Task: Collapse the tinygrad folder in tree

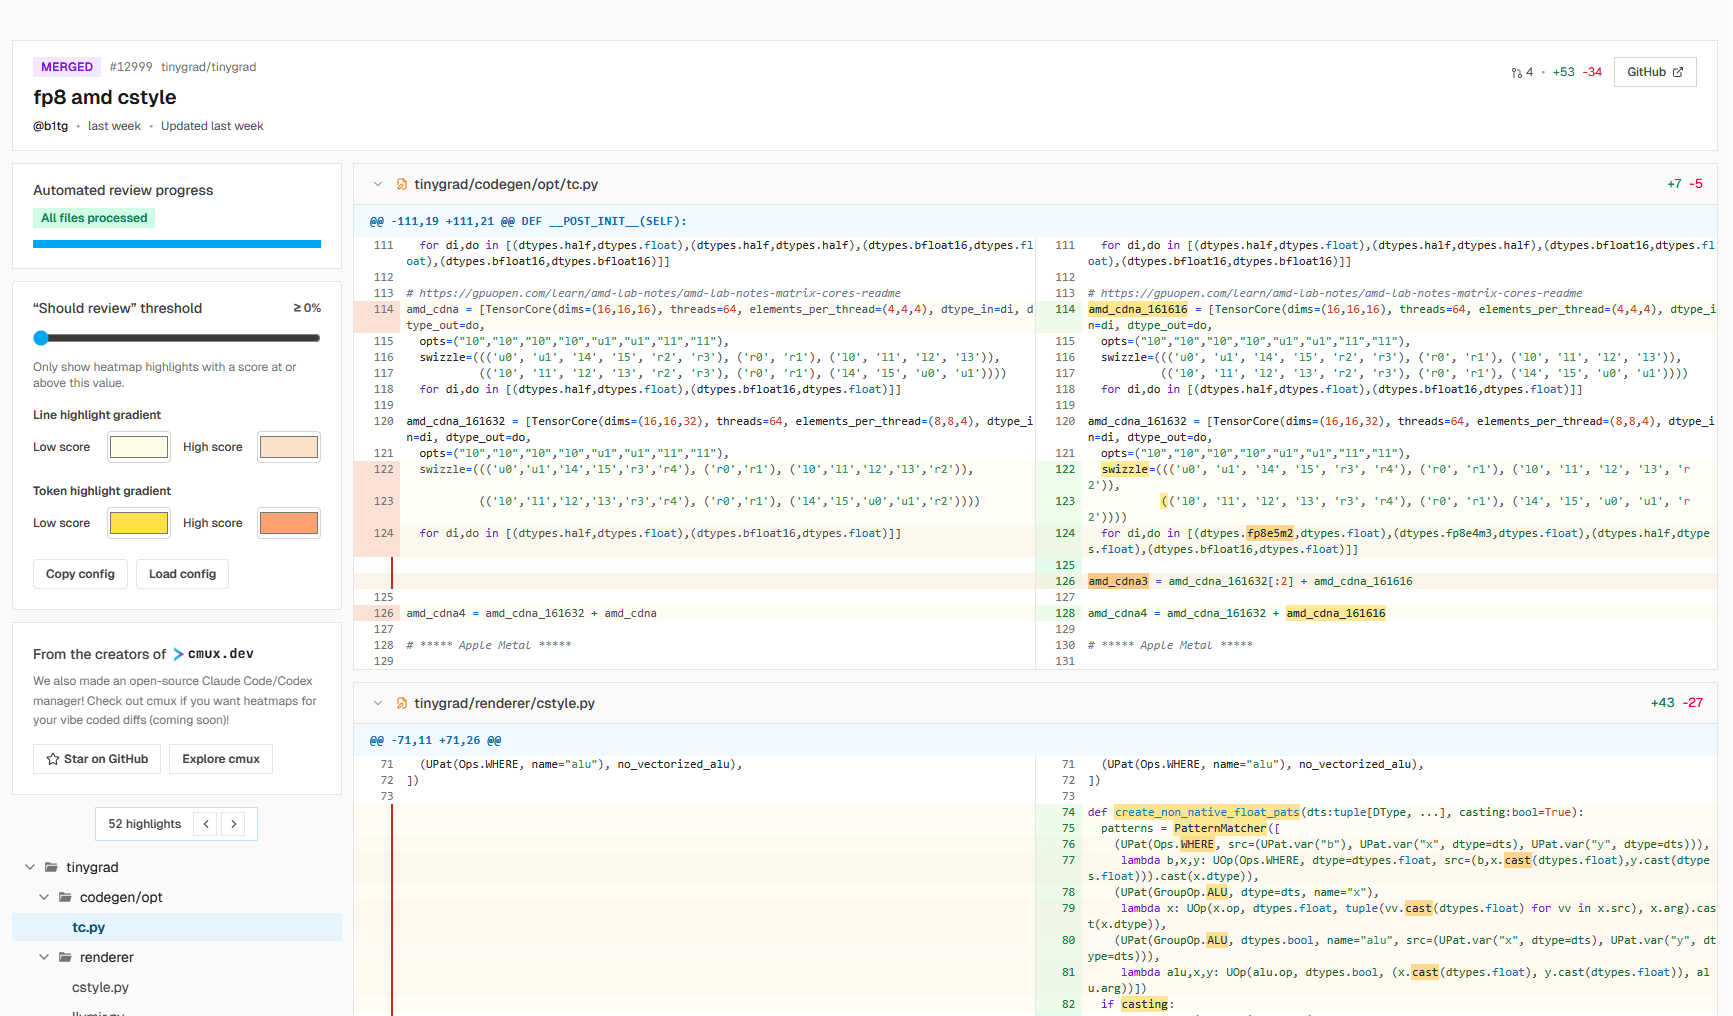Action: (x=30, y=867)
